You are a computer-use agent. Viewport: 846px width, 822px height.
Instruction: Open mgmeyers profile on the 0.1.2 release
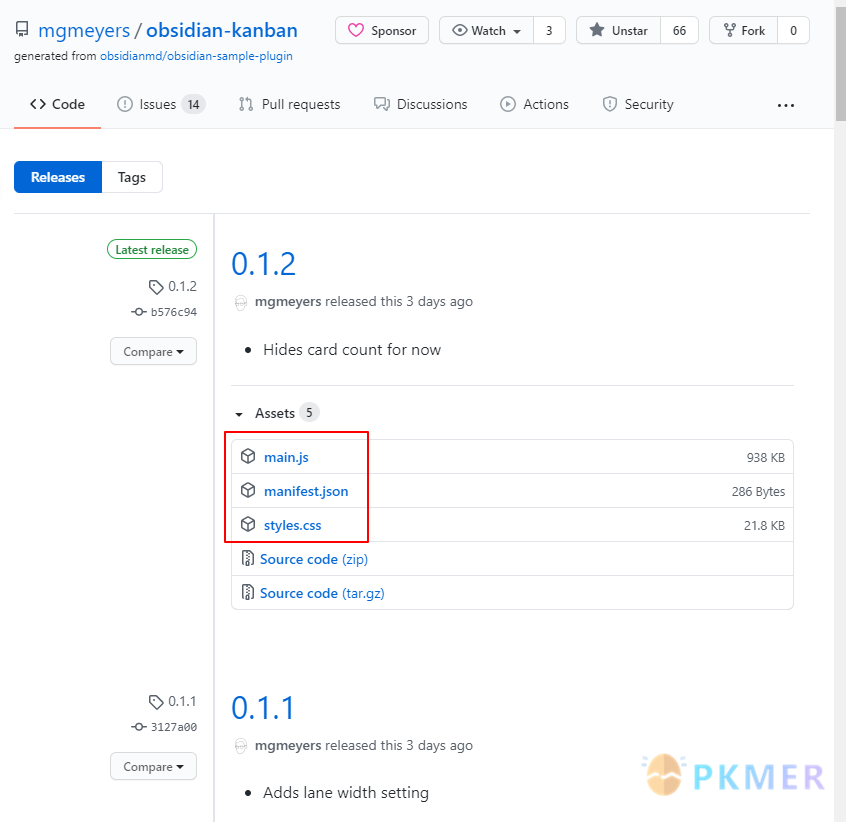[x=288, y=302]
